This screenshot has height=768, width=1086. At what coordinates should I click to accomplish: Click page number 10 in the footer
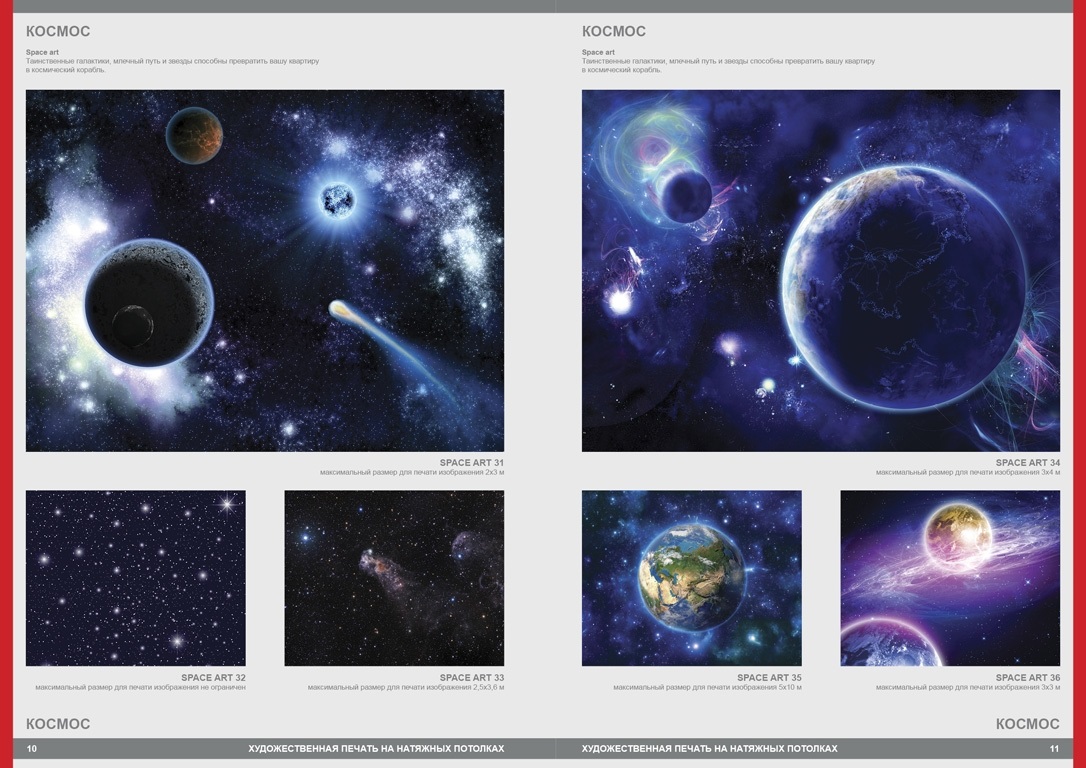32,748
